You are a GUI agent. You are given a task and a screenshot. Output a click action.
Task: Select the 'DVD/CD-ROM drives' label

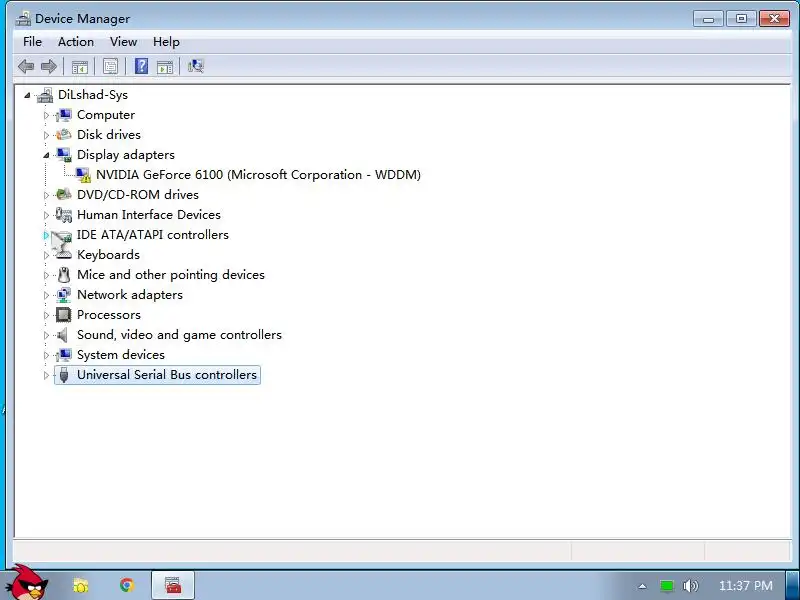[x=138, y=195]
